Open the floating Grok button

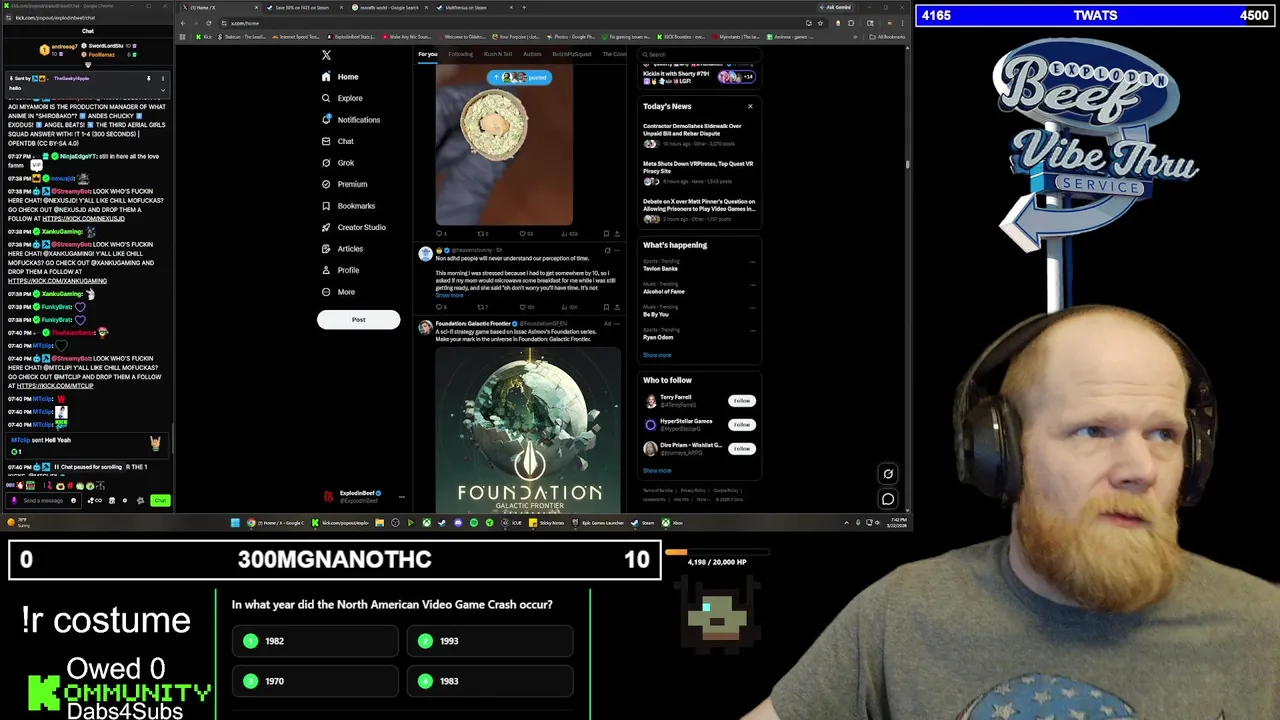coord(887,474)
